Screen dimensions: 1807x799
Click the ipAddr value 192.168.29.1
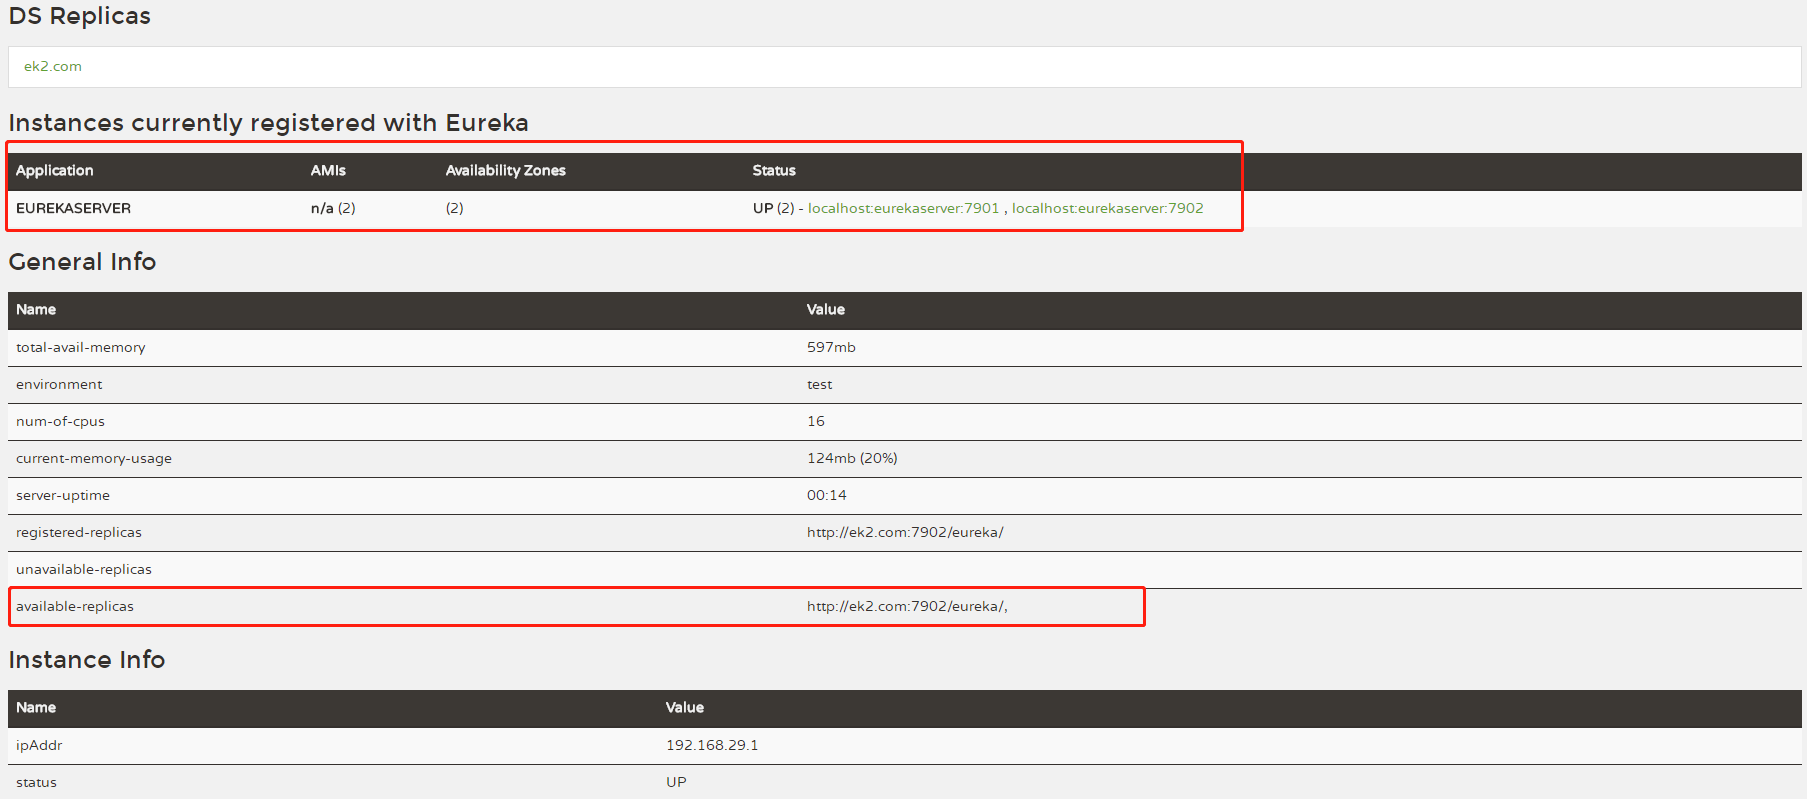pyautogui.click(x=712, y=745)
